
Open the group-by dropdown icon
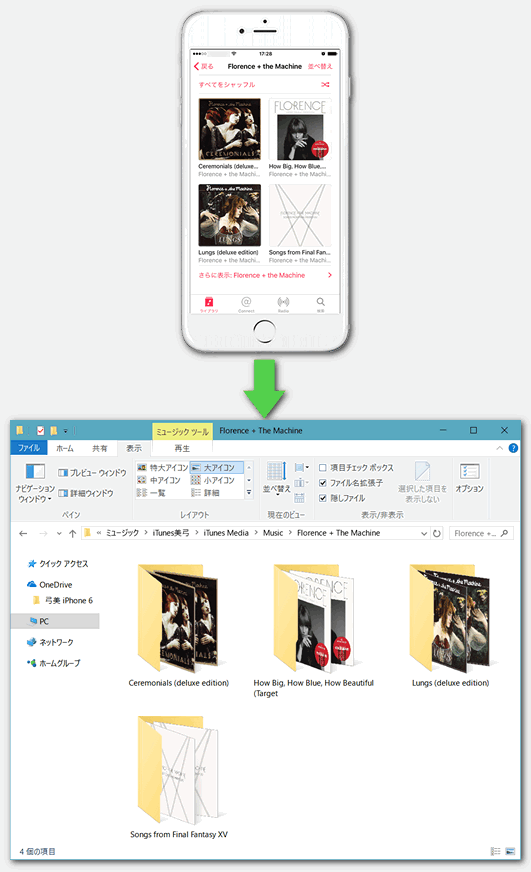tap(301, 468)
